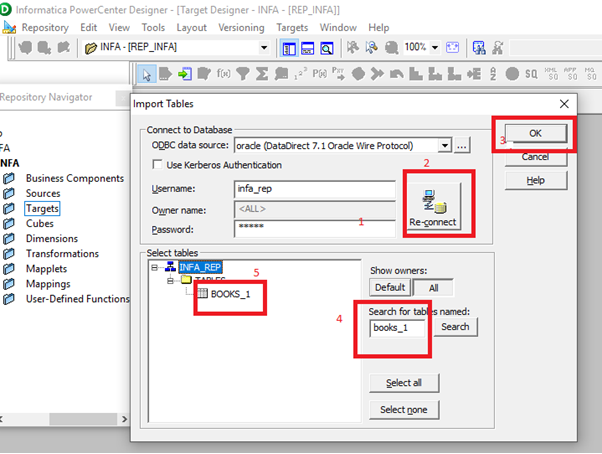Open the 100% zoom level dropdown
The image size is (602, 454).
[x=435, y=48]
